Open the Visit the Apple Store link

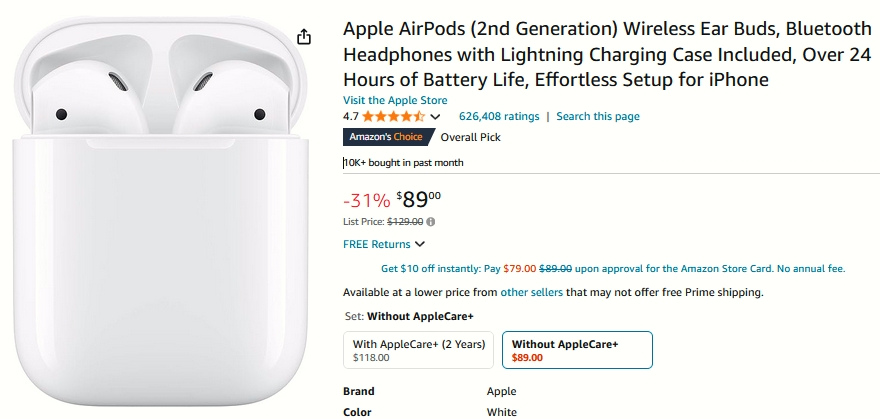pos(395,101)
